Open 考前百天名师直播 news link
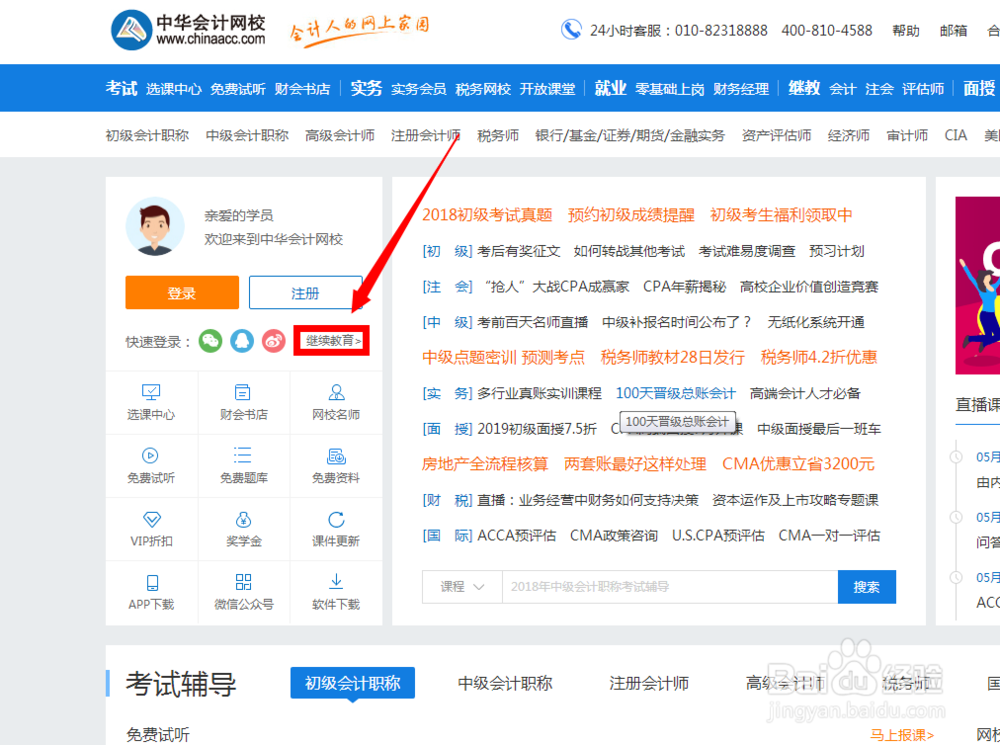Viewport: 1000px width, 745px height. tap(533, 323)
